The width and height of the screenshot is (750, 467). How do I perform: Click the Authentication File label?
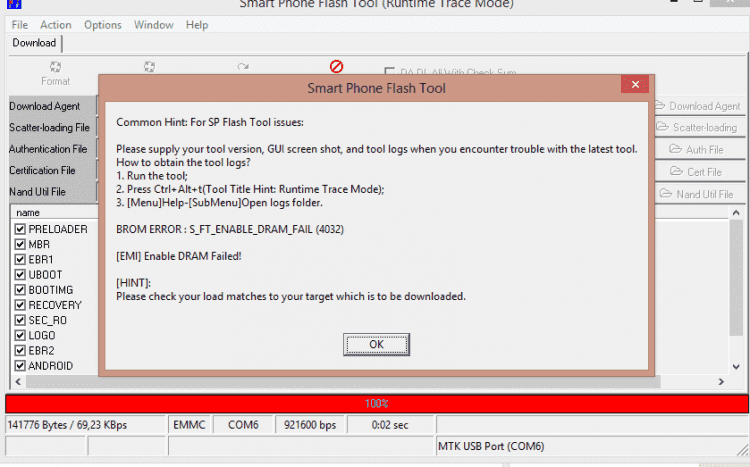pos(48,149)
